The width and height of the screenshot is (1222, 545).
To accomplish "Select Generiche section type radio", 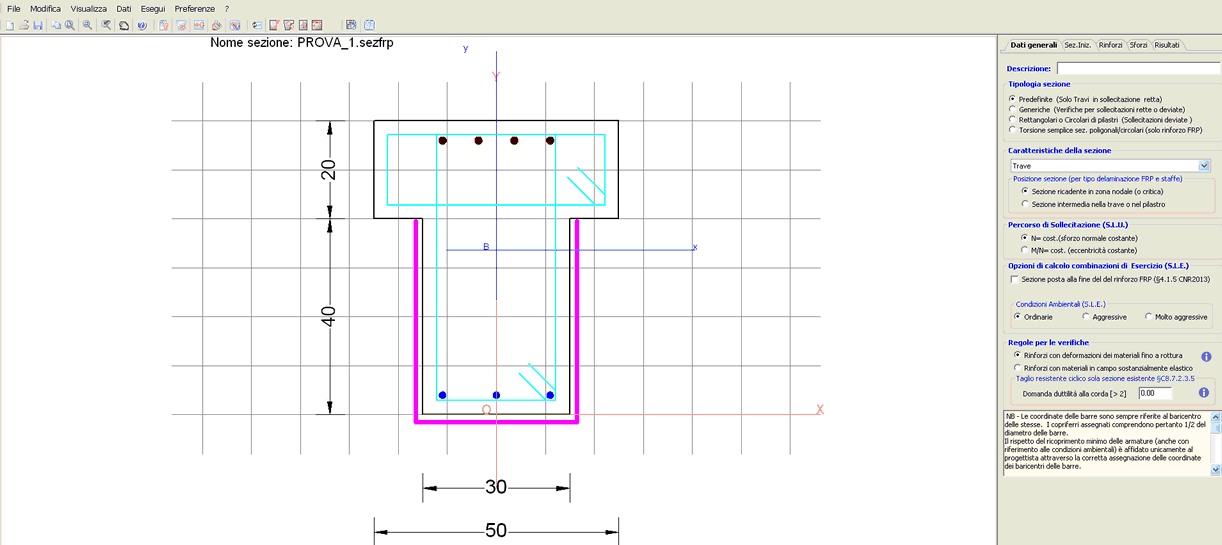I will click(x=1013, y=109).
